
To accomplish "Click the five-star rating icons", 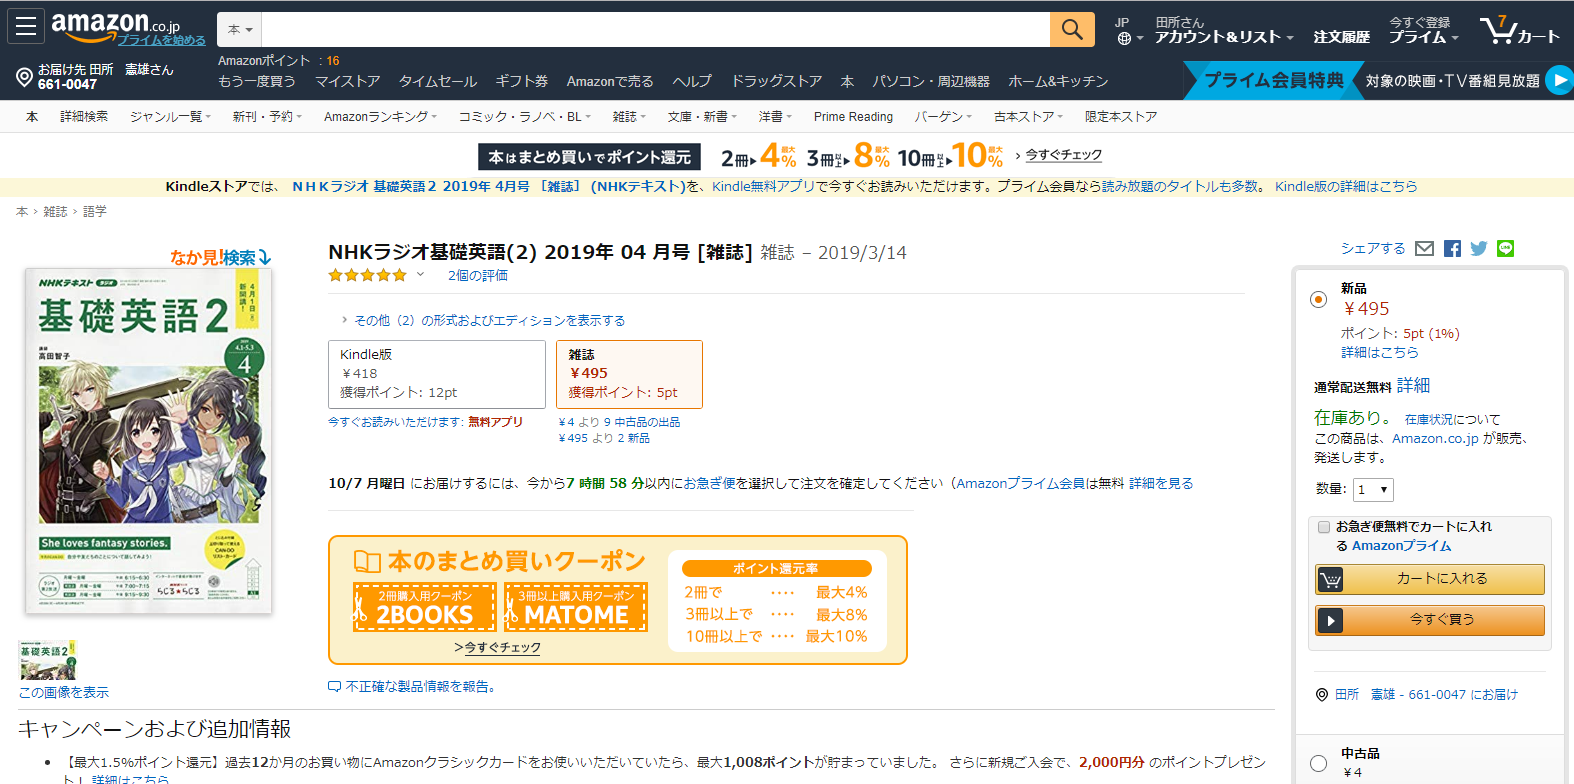I will 367,275.
